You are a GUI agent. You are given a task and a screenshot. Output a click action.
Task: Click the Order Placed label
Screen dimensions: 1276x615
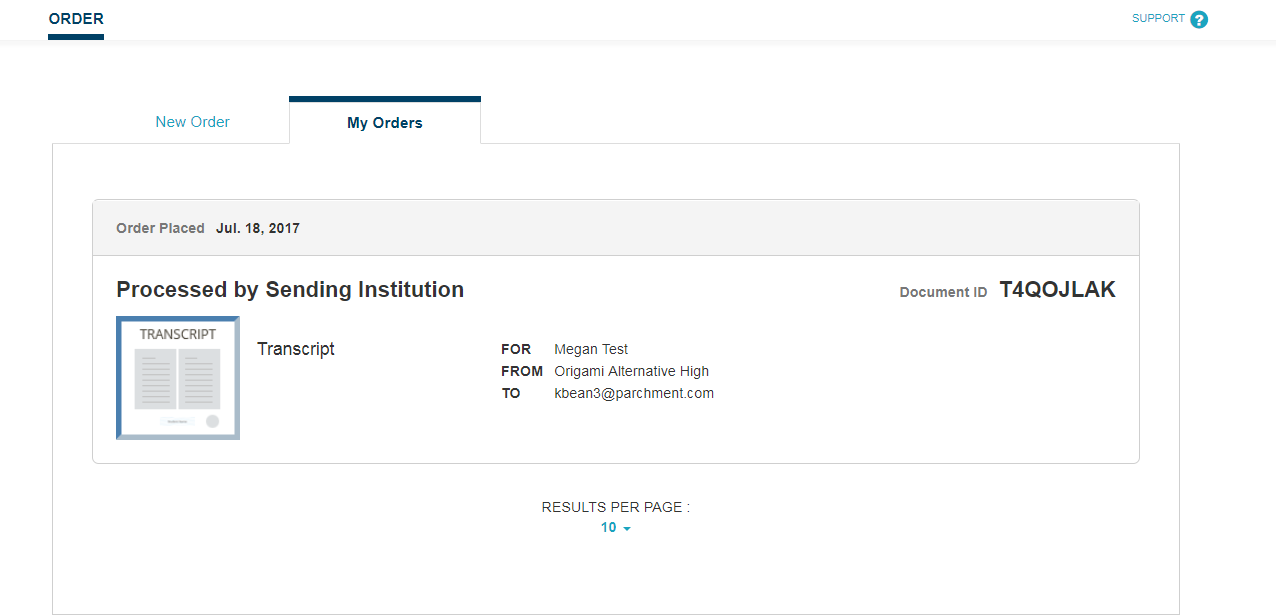tap(160, 228)
